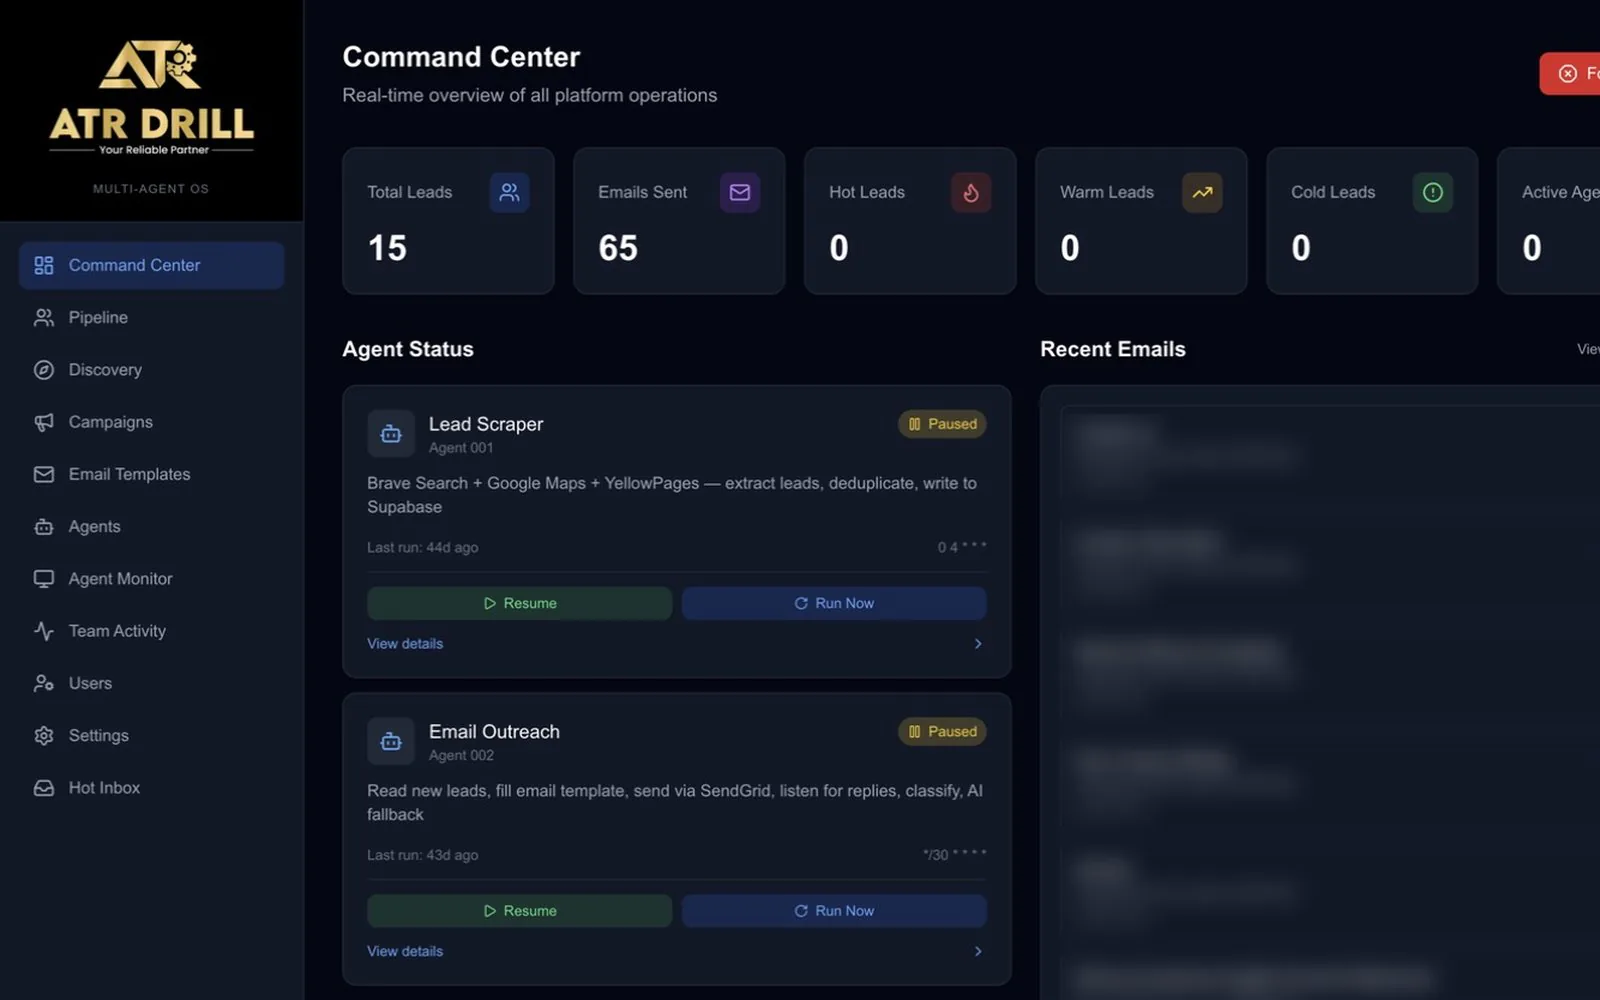Click the 'Agent 002' label

(x=461, y=756)
